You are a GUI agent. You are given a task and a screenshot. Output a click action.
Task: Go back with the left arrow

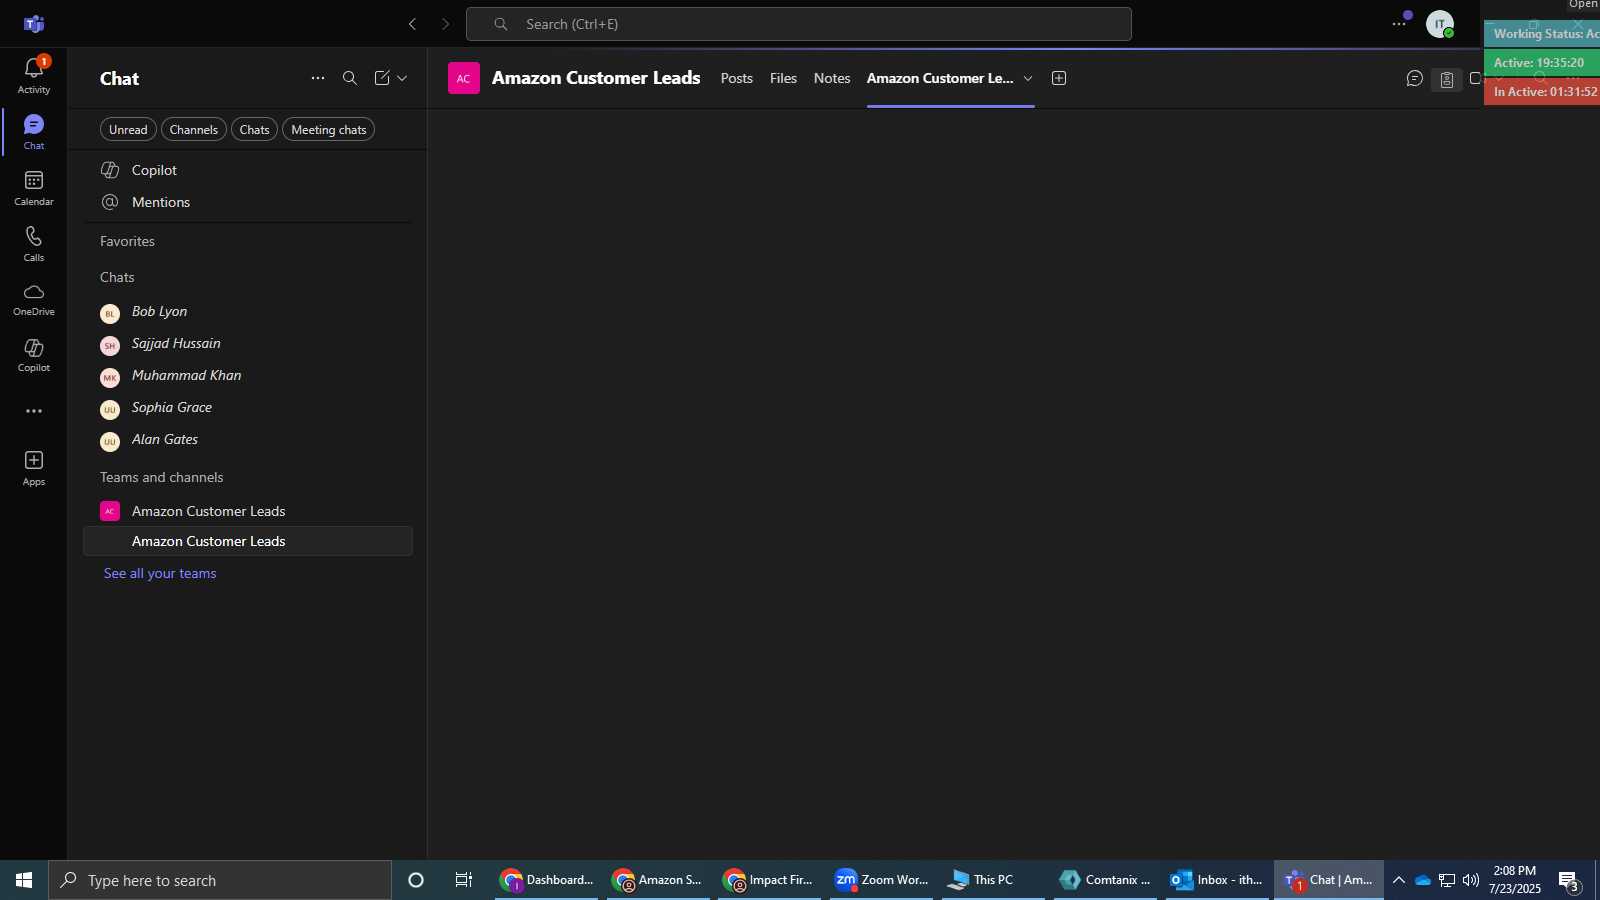pyautogui.click(x=412, y=24)
